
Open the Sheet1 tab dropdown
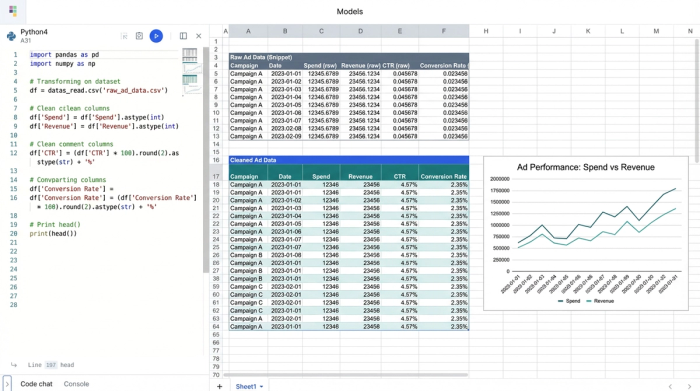coord(261,387)
